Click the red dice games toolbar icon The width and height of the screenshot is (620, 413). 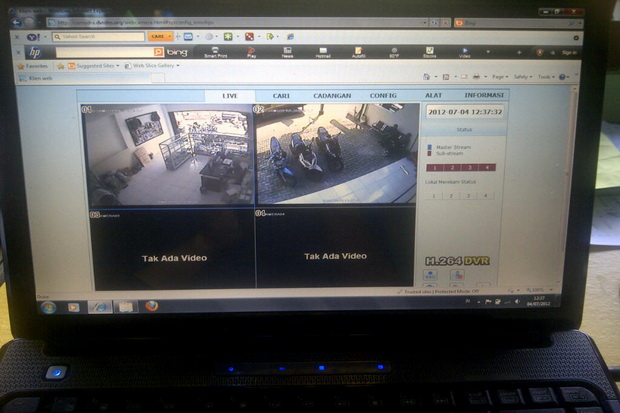click(x=250, y=37)
